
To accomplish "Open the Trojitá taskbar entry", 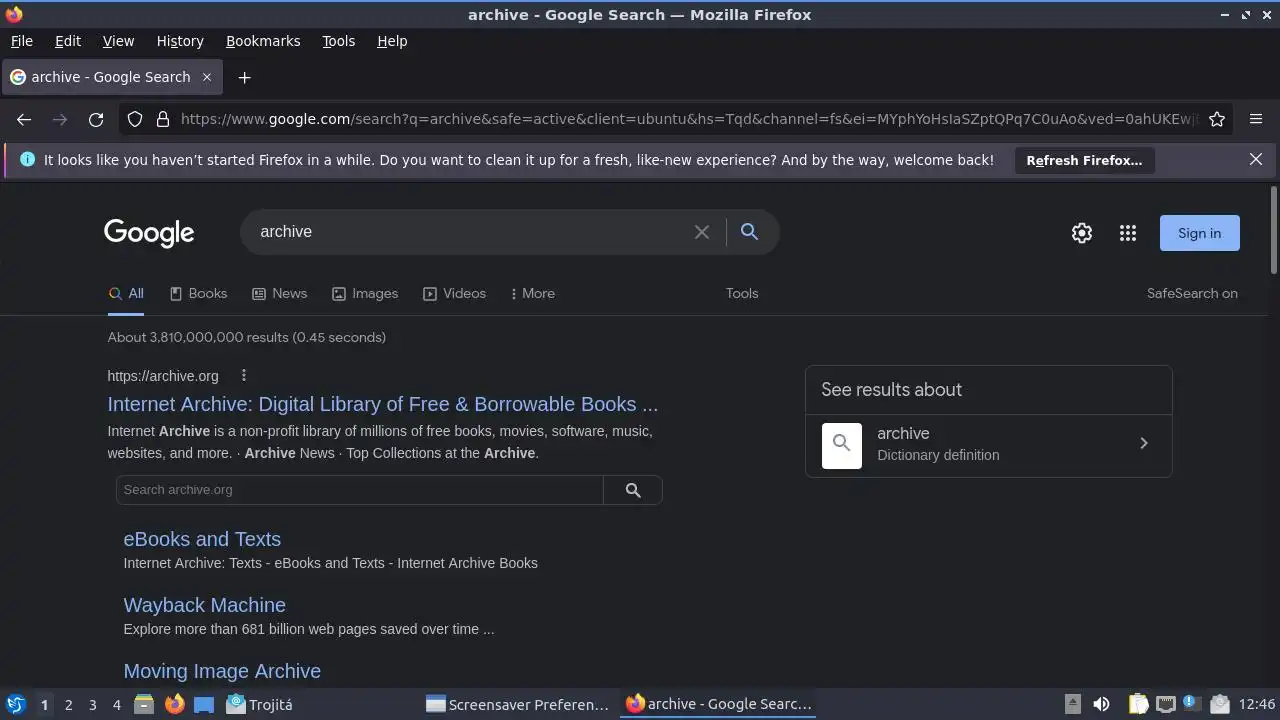I will (x=260, y=704).
